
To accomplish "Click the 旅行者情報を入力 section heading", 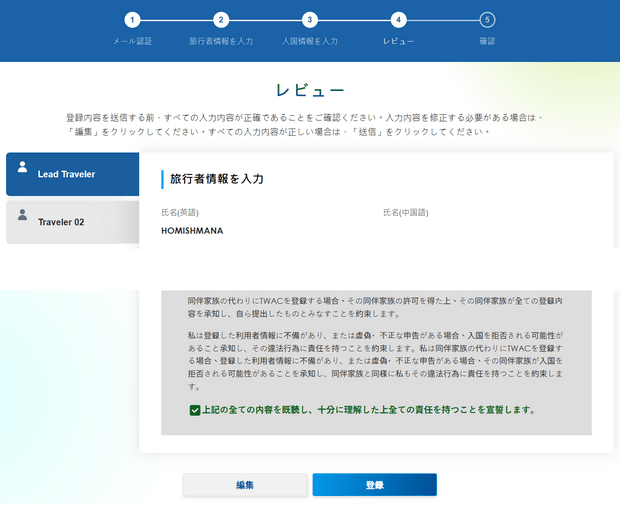I will pos(217,179).
